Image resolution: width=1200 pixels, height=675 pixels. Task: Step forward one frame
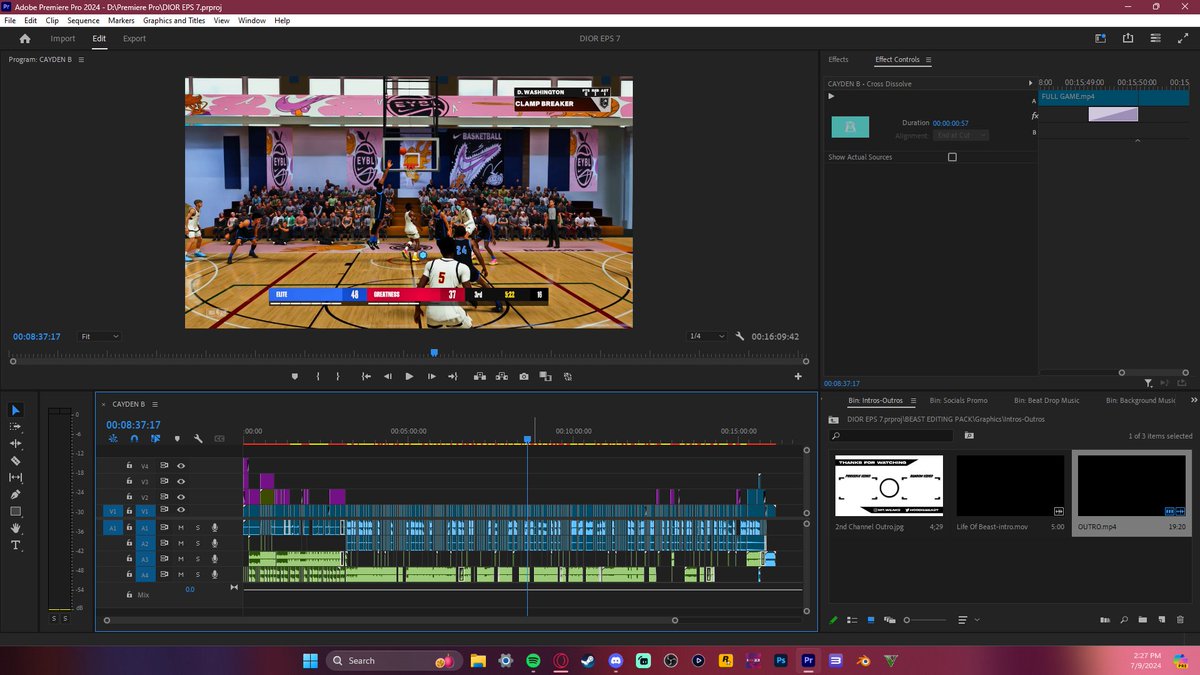tap(431, 376)
